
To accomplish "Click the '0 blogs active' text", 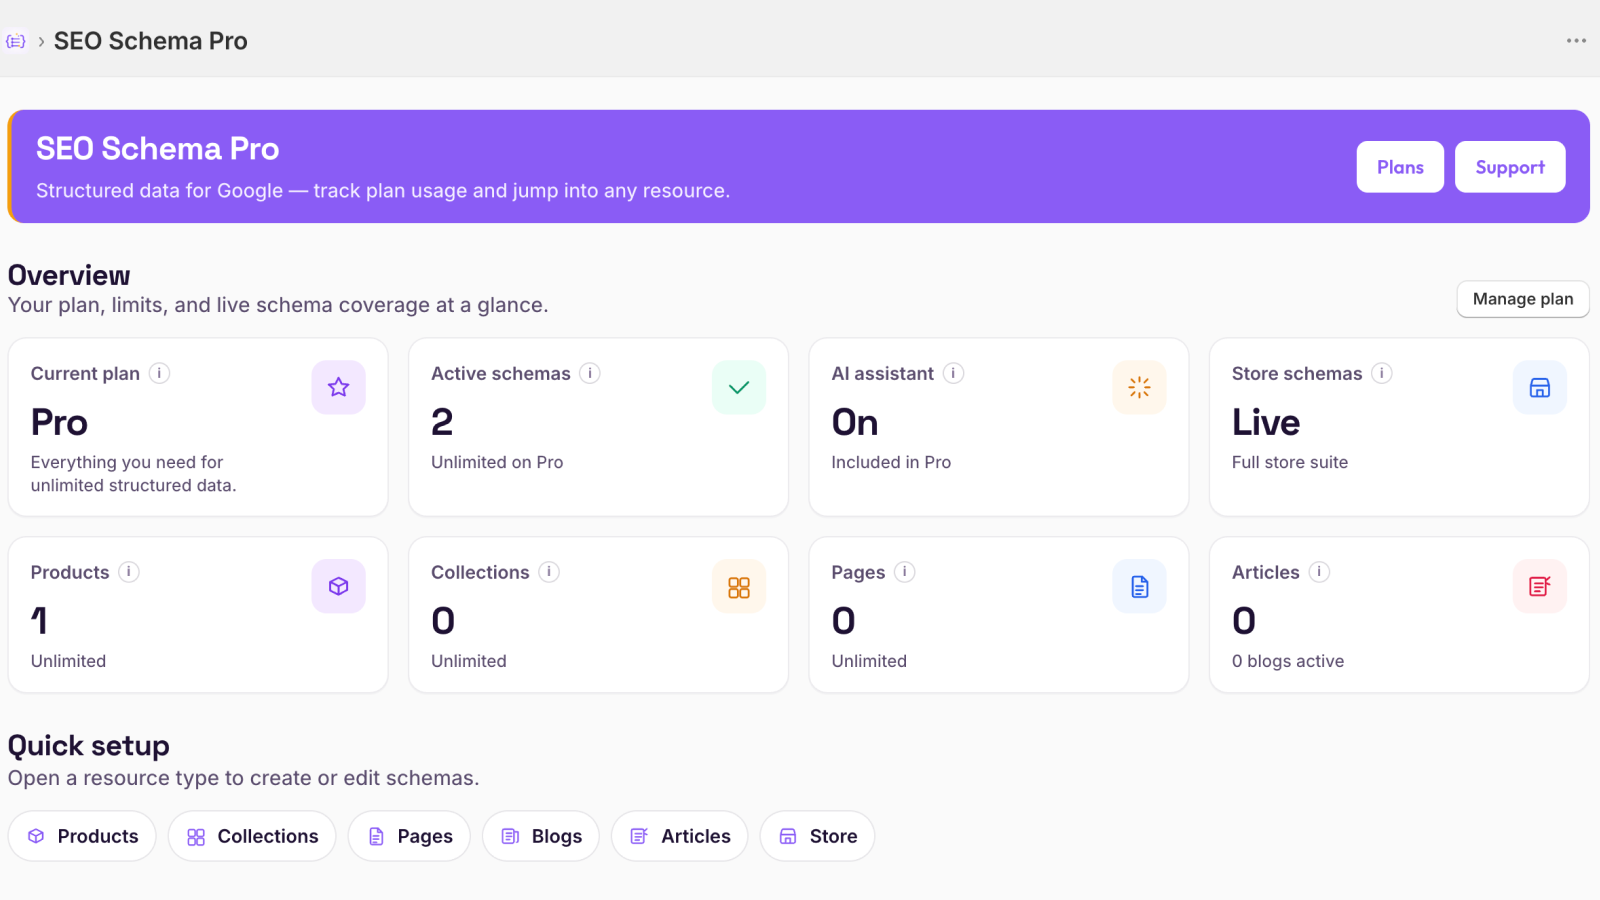I will (x=1288, y=661).
